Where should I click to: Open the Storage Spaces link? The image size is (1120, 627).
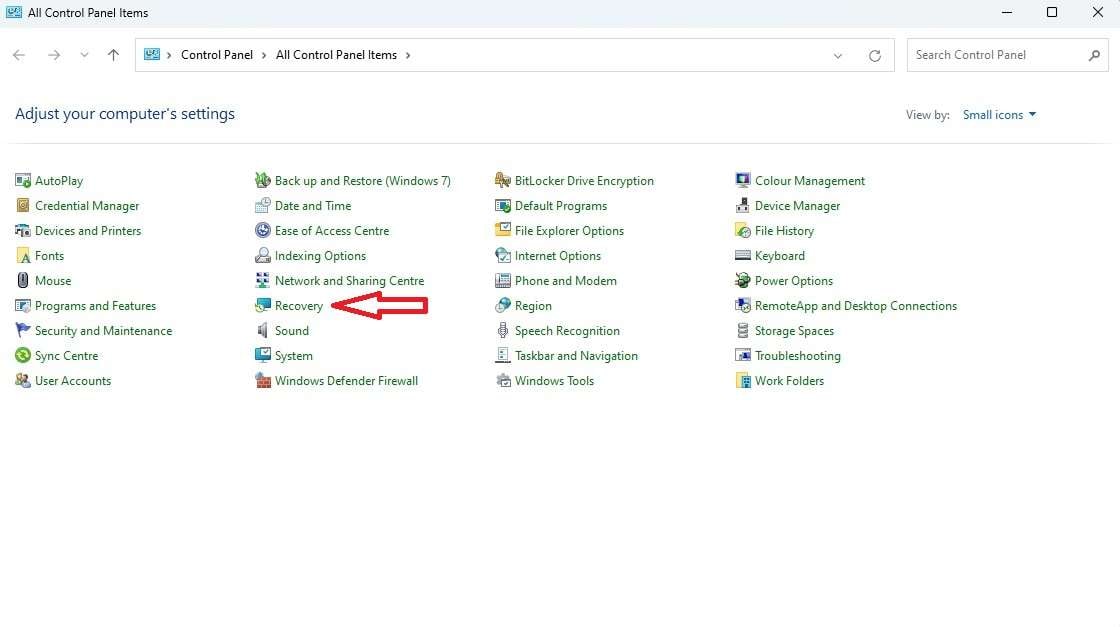794,331
